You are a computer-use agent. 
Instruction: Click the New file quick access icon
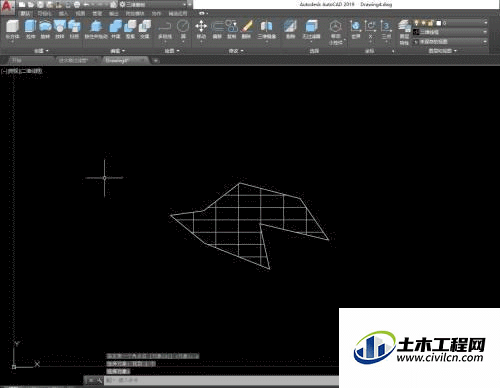tap(22, 5)
